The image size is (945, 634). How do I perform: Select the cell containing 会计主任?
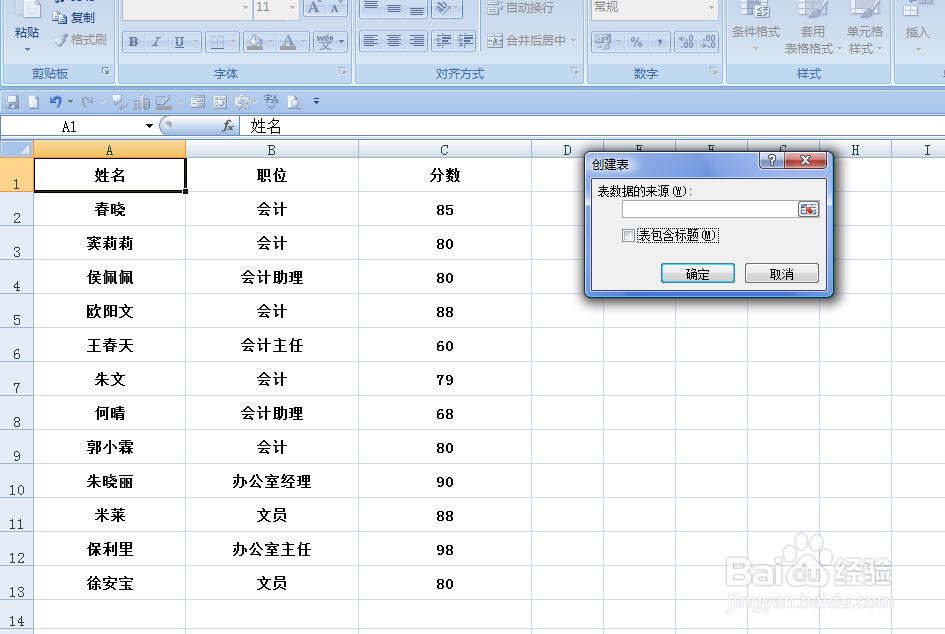(272, 345)
